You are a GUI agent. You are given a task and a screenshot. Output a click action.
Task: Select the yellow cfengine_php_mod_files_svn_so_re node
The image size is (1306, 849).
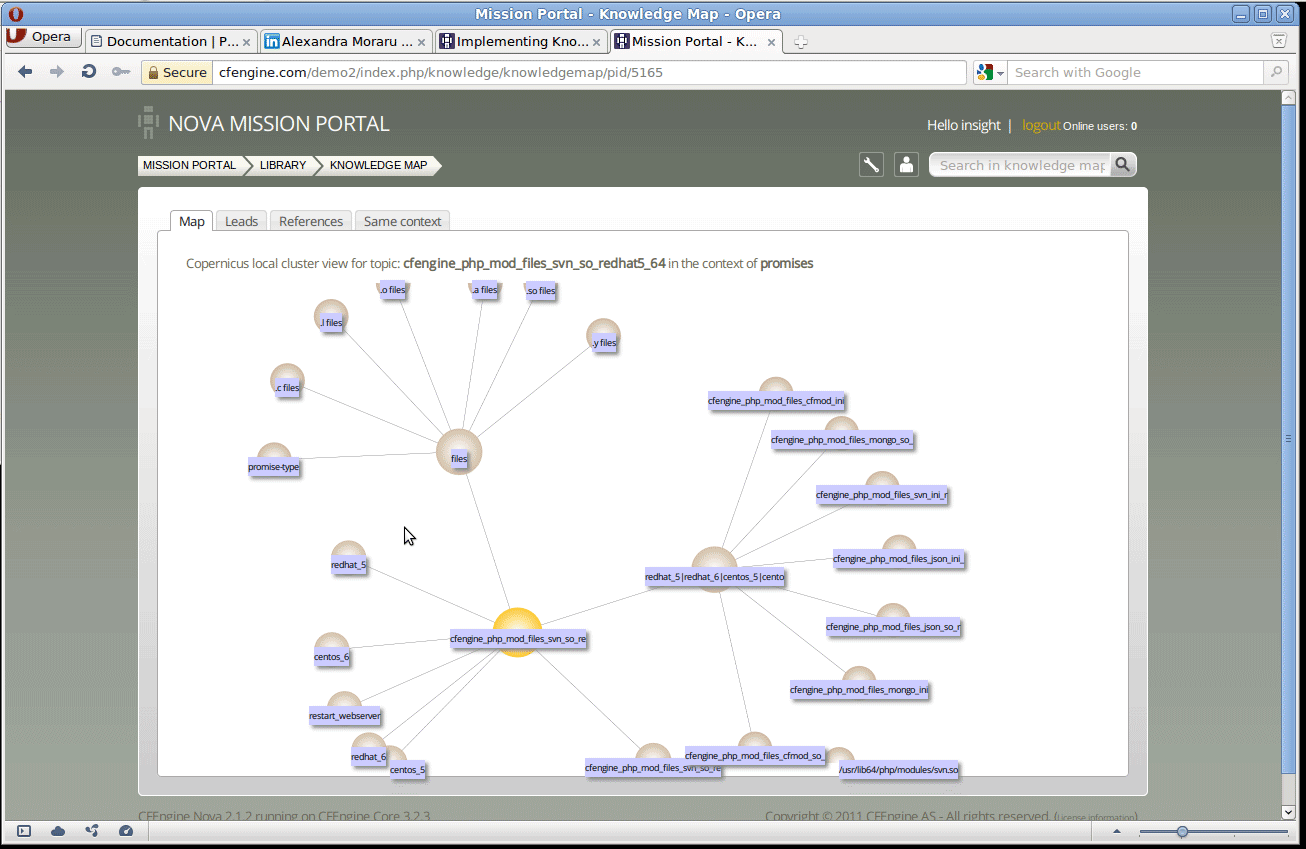coord(518,633)
